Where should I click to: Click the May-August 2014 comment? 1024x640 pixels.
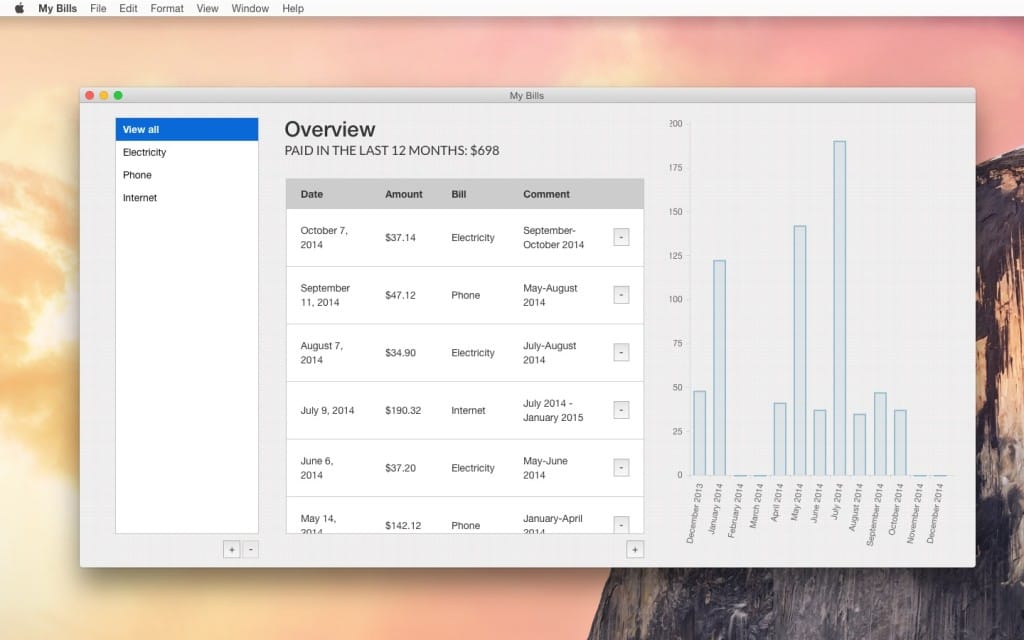click(551, 295)
